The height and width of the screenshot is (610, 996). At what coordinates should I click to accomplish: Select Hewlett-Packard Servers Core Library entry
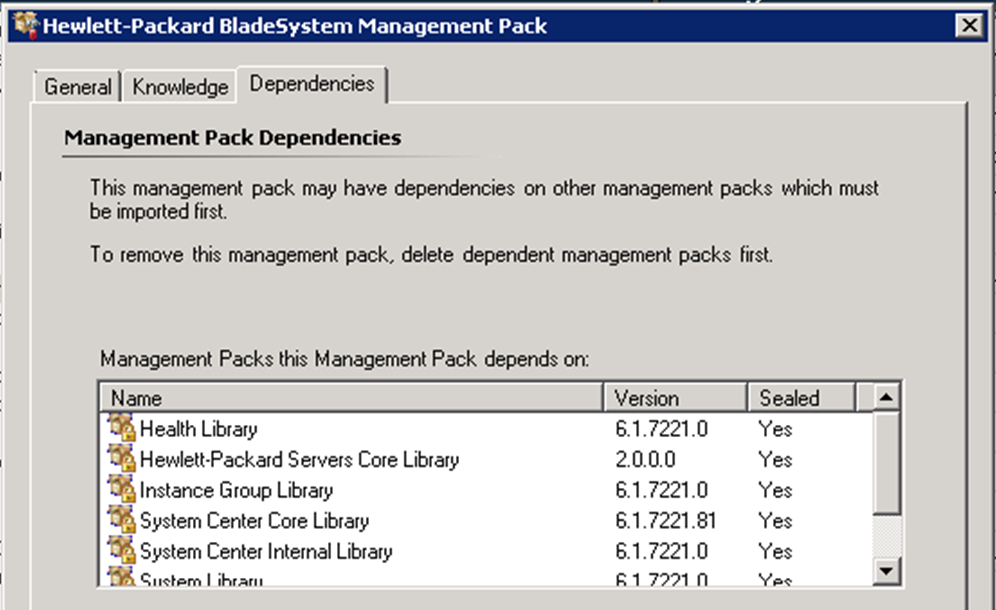(x=299, y=460)
